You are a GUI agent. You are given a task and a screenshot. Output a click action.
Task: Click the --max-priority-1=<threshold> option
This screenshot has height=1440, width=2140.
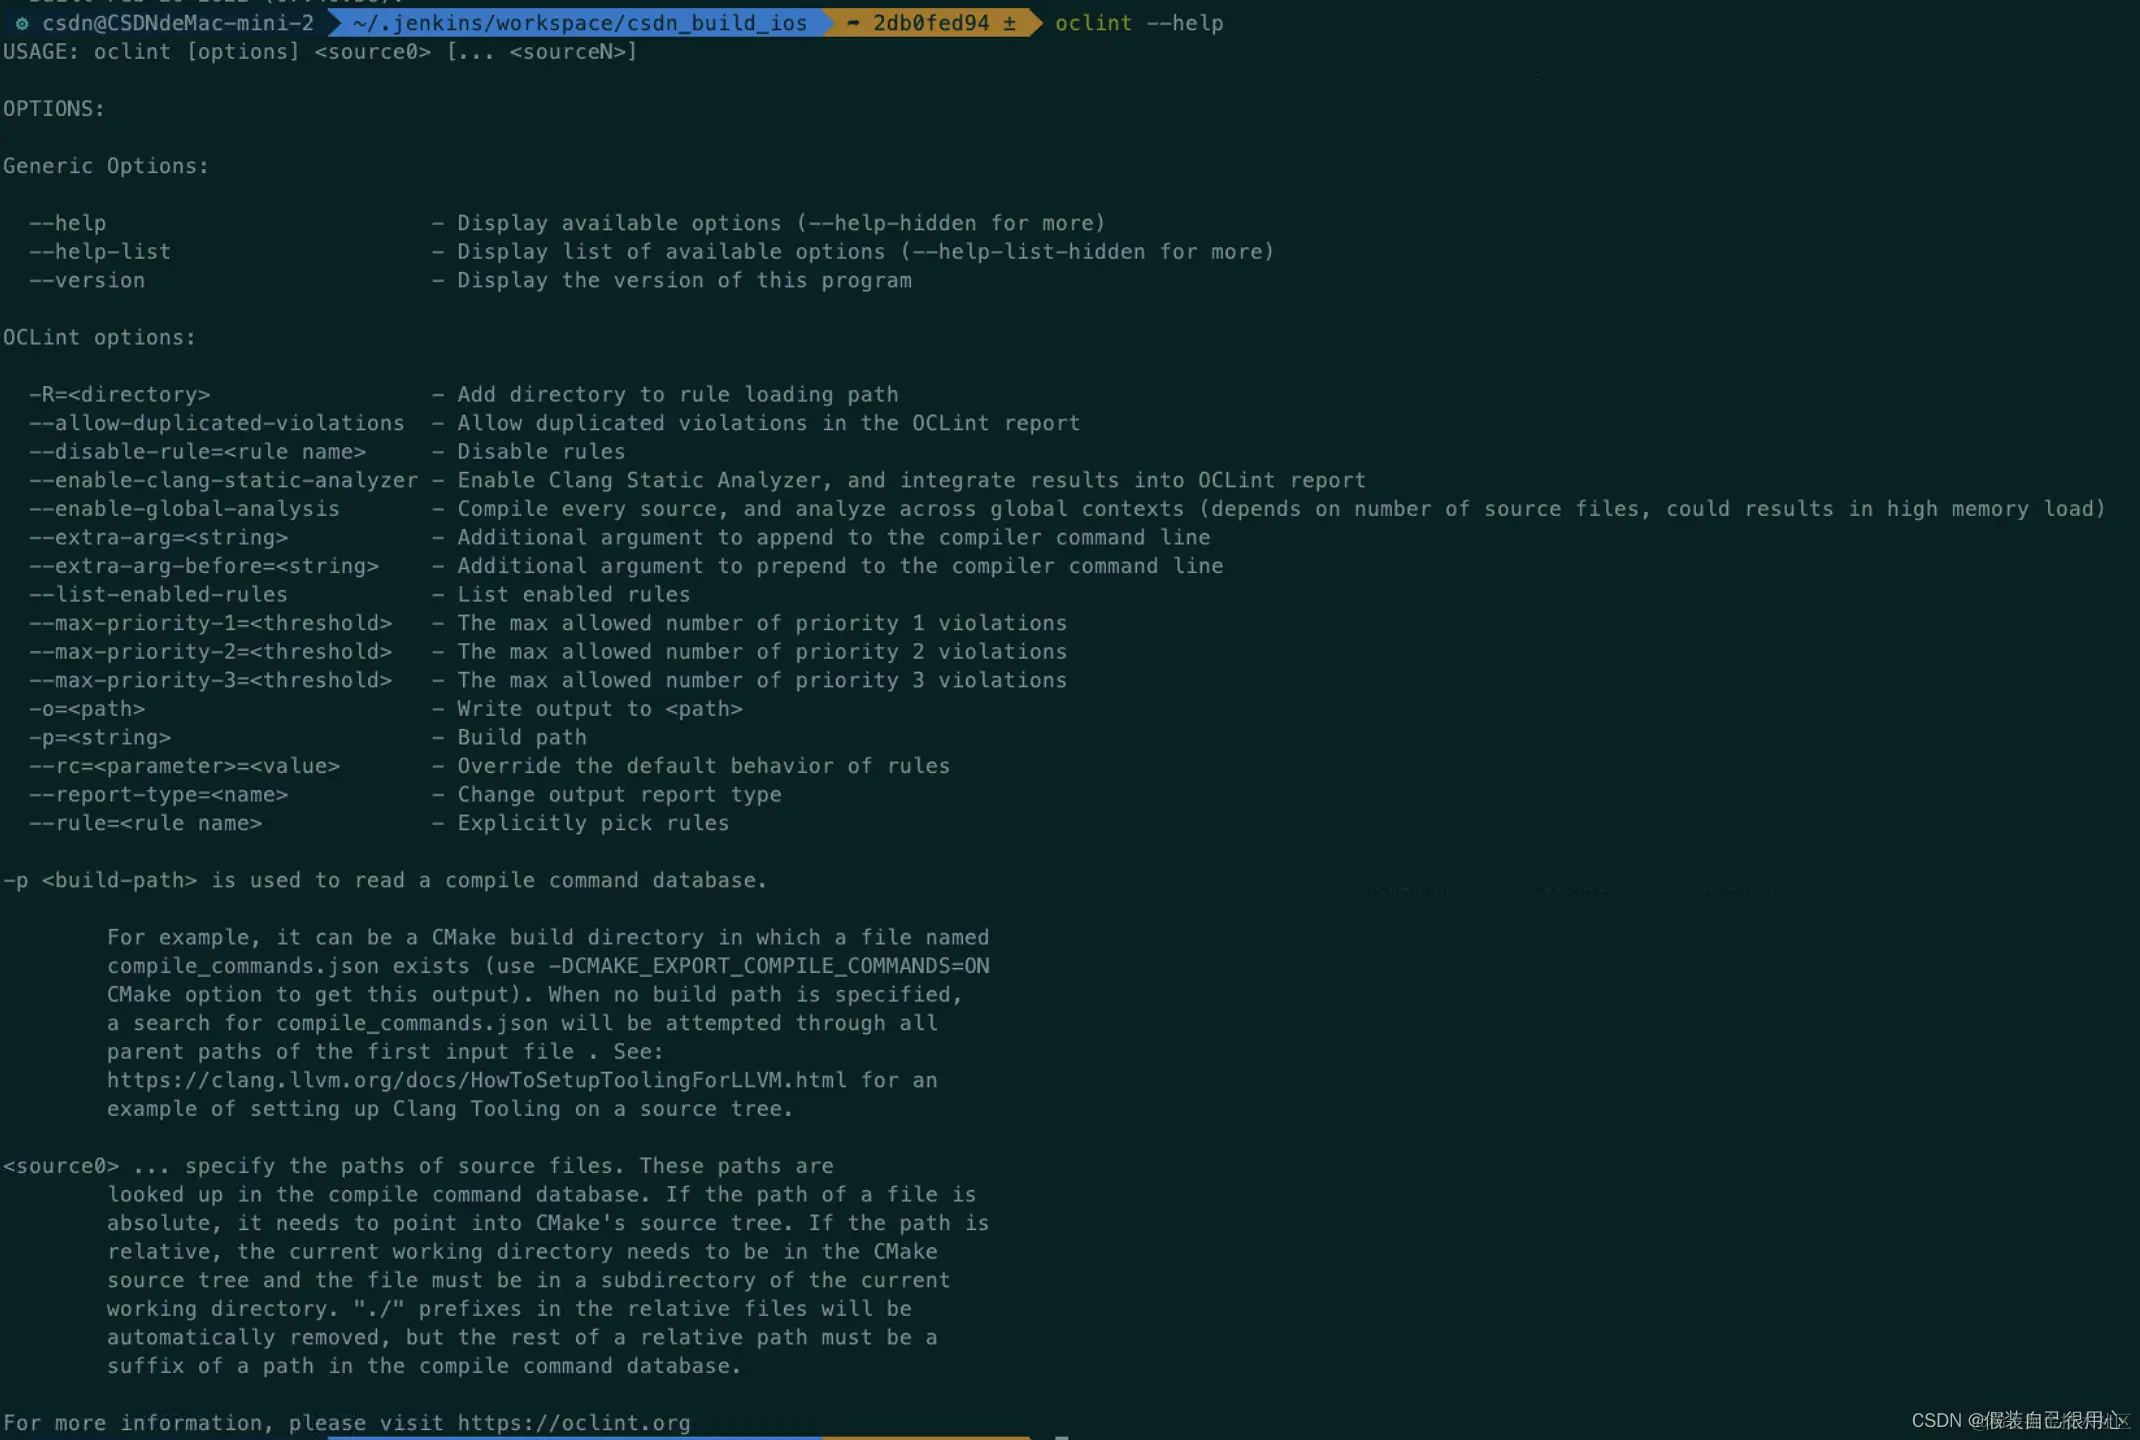pyautogui.click(x=210, y=624)
